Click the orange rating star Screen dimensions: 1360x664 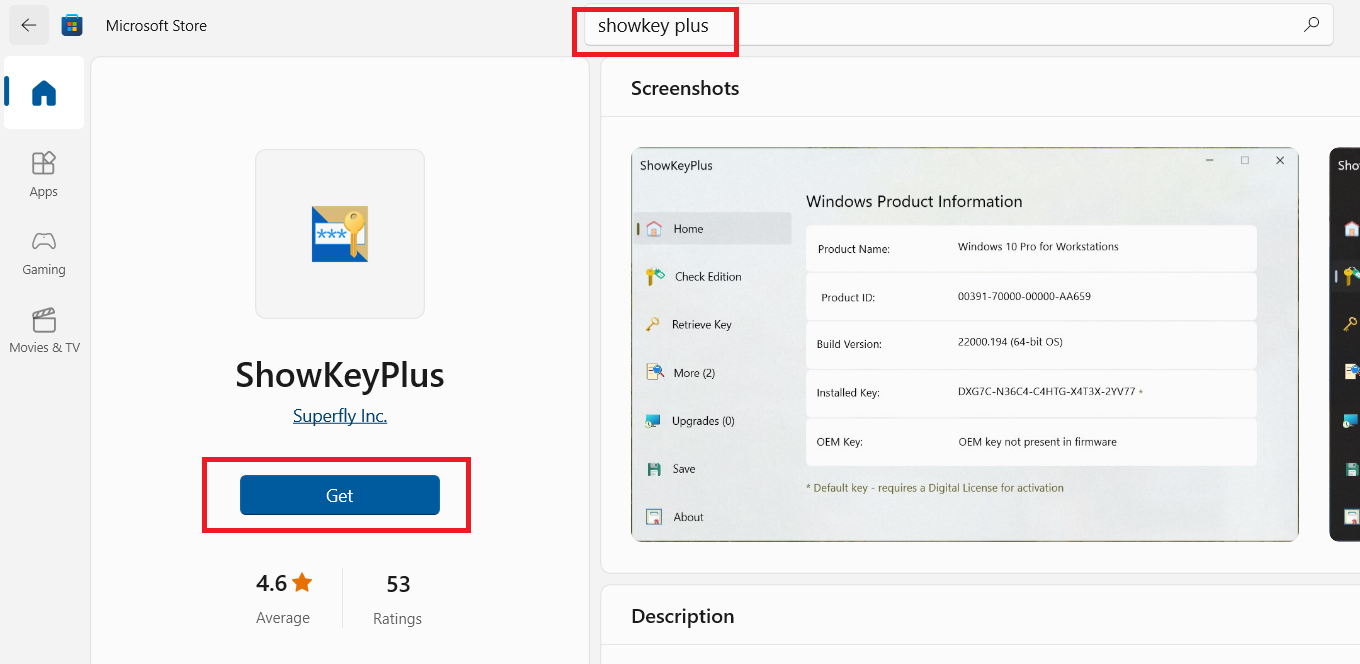tap(302, 582)
